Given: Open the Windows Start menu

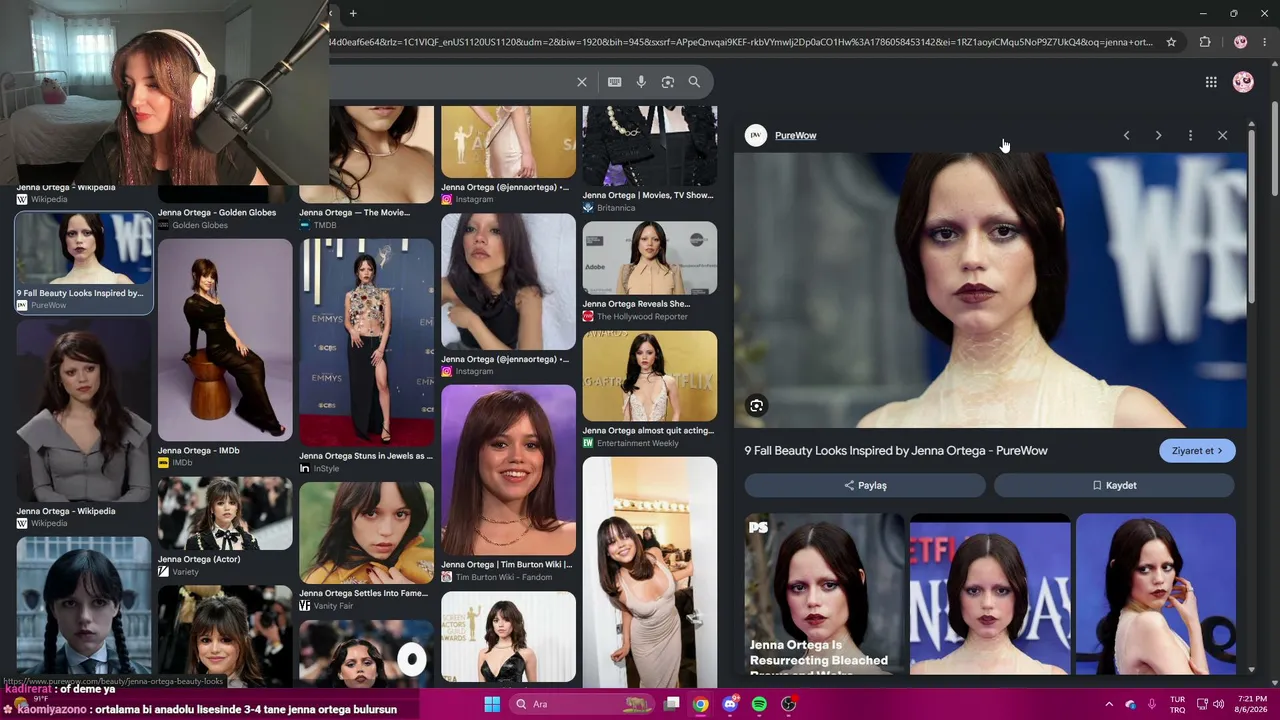Looking at the screenshot, I should click(492, 704).
